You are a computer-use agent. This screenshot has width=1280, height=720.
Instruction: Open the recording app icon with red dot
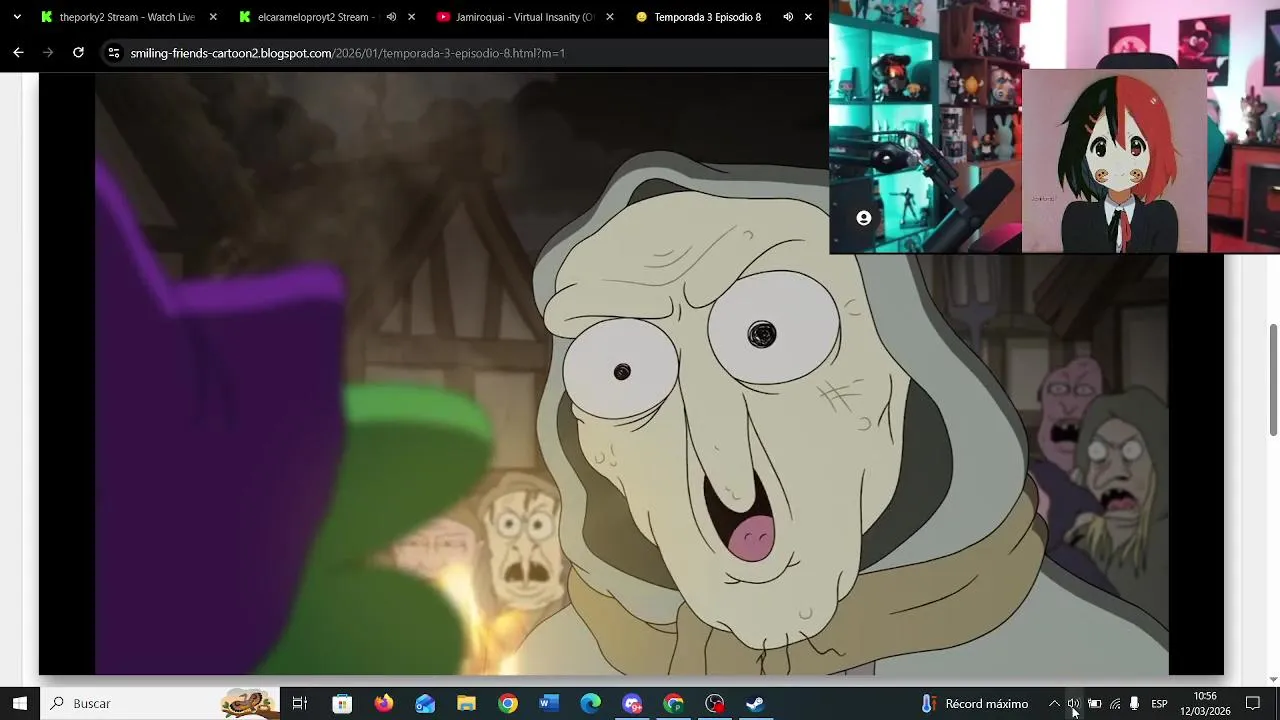click(715, 704)
